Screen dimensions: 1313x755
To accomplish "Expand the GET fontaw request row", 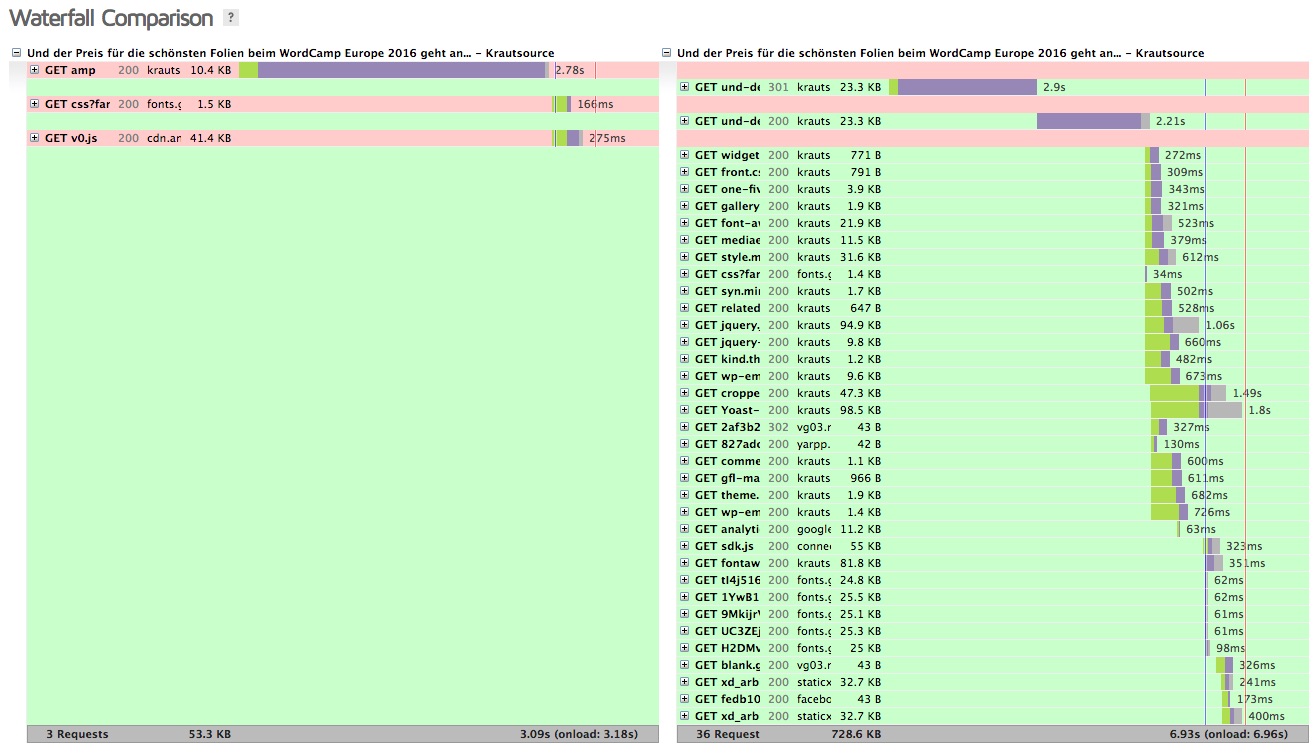I will point(685,563).
